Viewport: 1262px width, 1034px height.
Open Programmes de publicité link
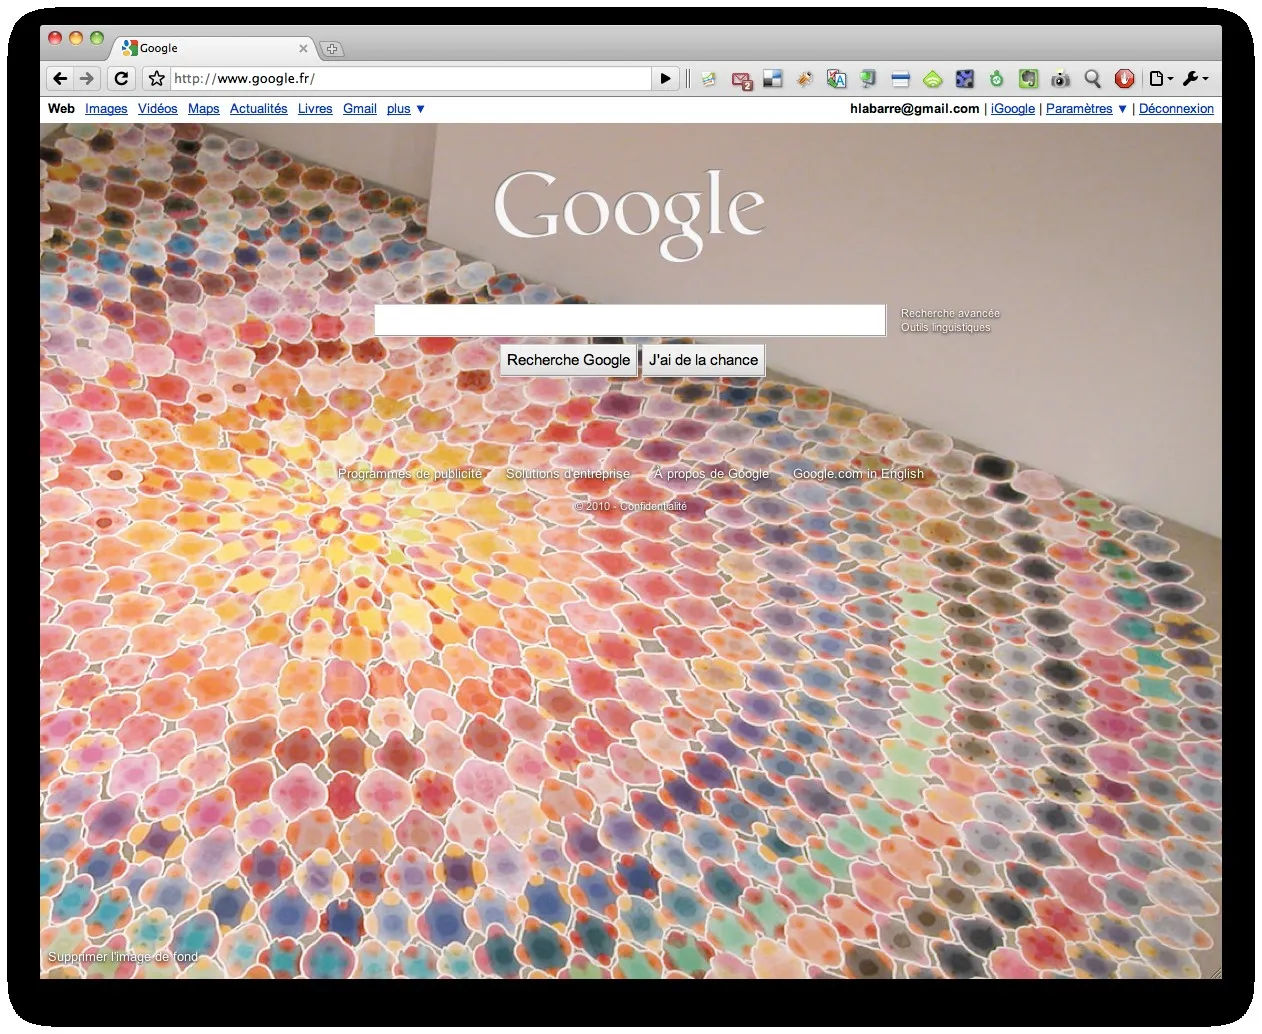click(410, 474)
